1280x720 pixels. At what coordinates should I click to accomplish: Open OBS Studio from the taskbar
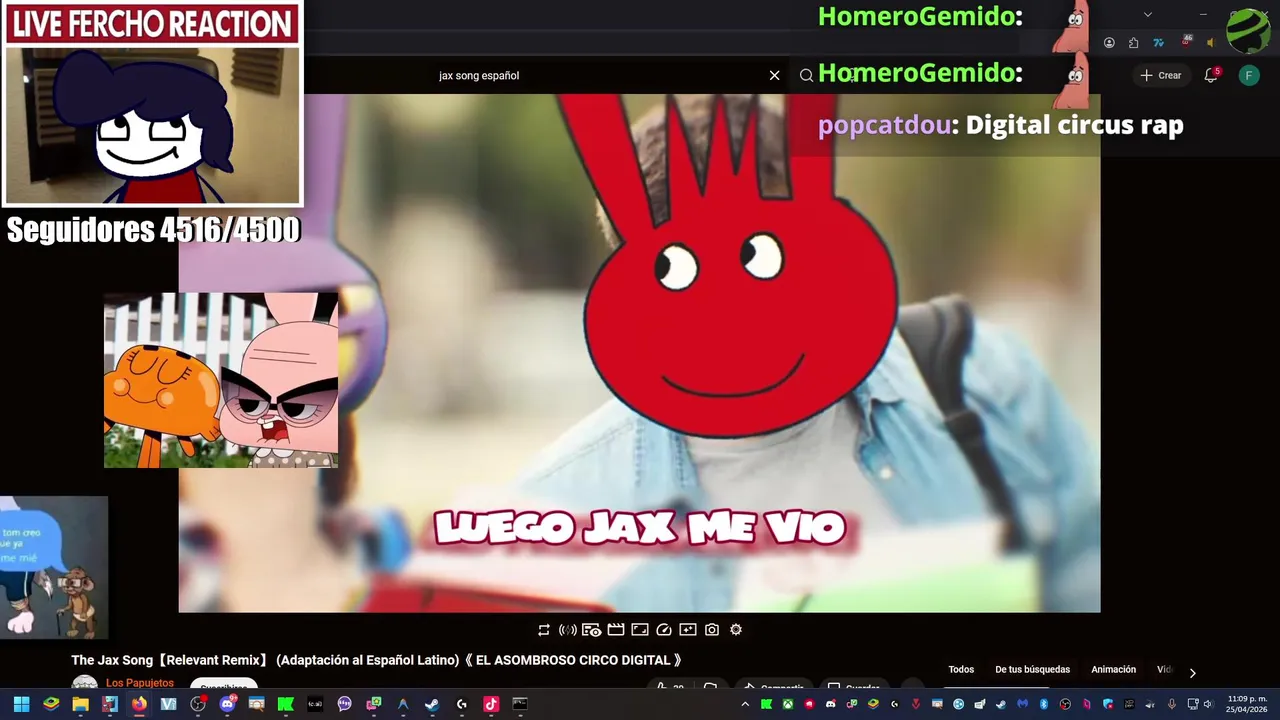coord(198,704)
